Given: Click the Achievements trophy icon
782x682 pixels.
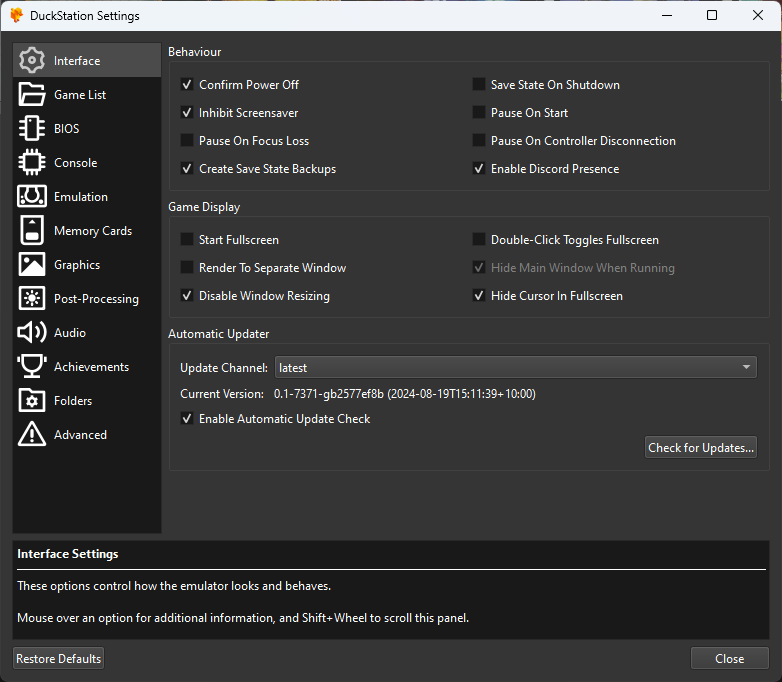Looking at the screenshot, I should (x=32, y=366).
